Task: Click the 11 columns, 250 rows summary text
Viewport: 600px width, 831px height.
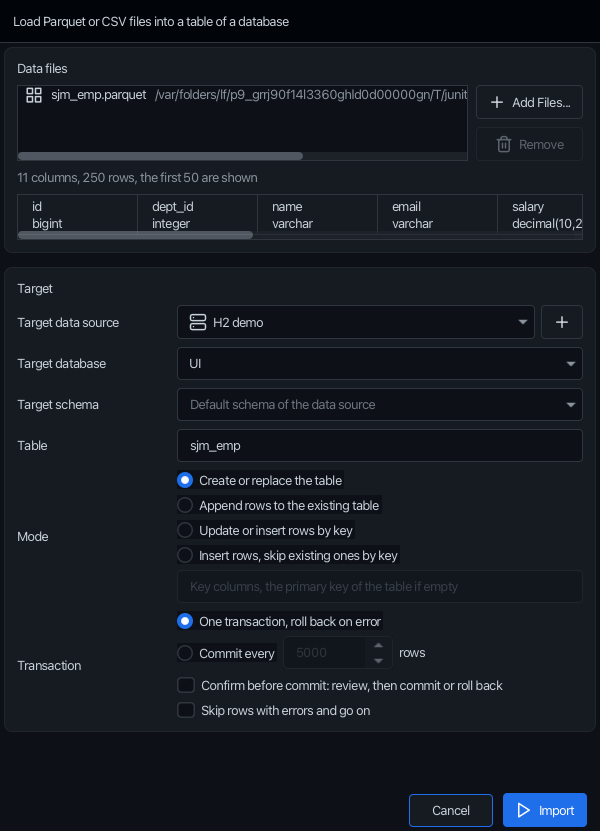Action: 137,178
